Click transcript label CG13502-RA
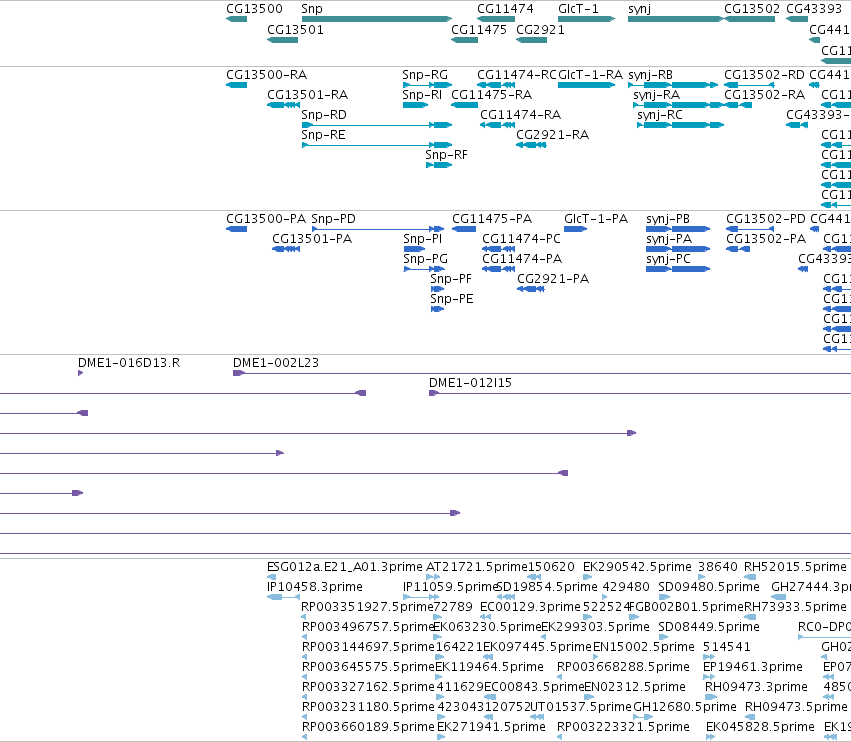851x742 pixels. point(764,94)
